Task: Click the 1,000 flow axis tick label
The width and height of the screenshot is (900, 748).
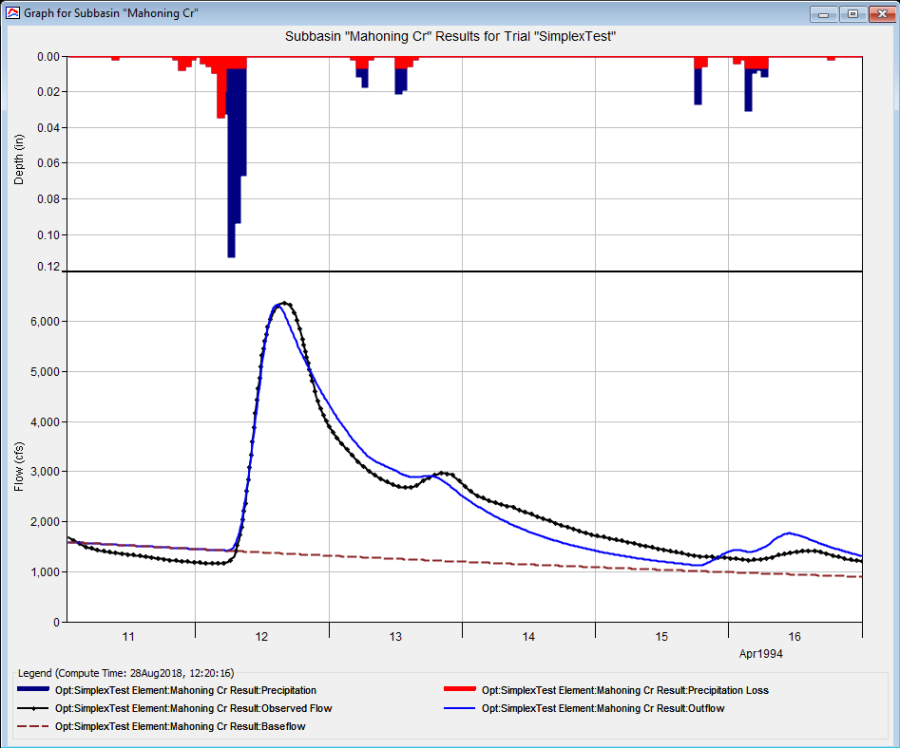Action: (x=45, y=572)
